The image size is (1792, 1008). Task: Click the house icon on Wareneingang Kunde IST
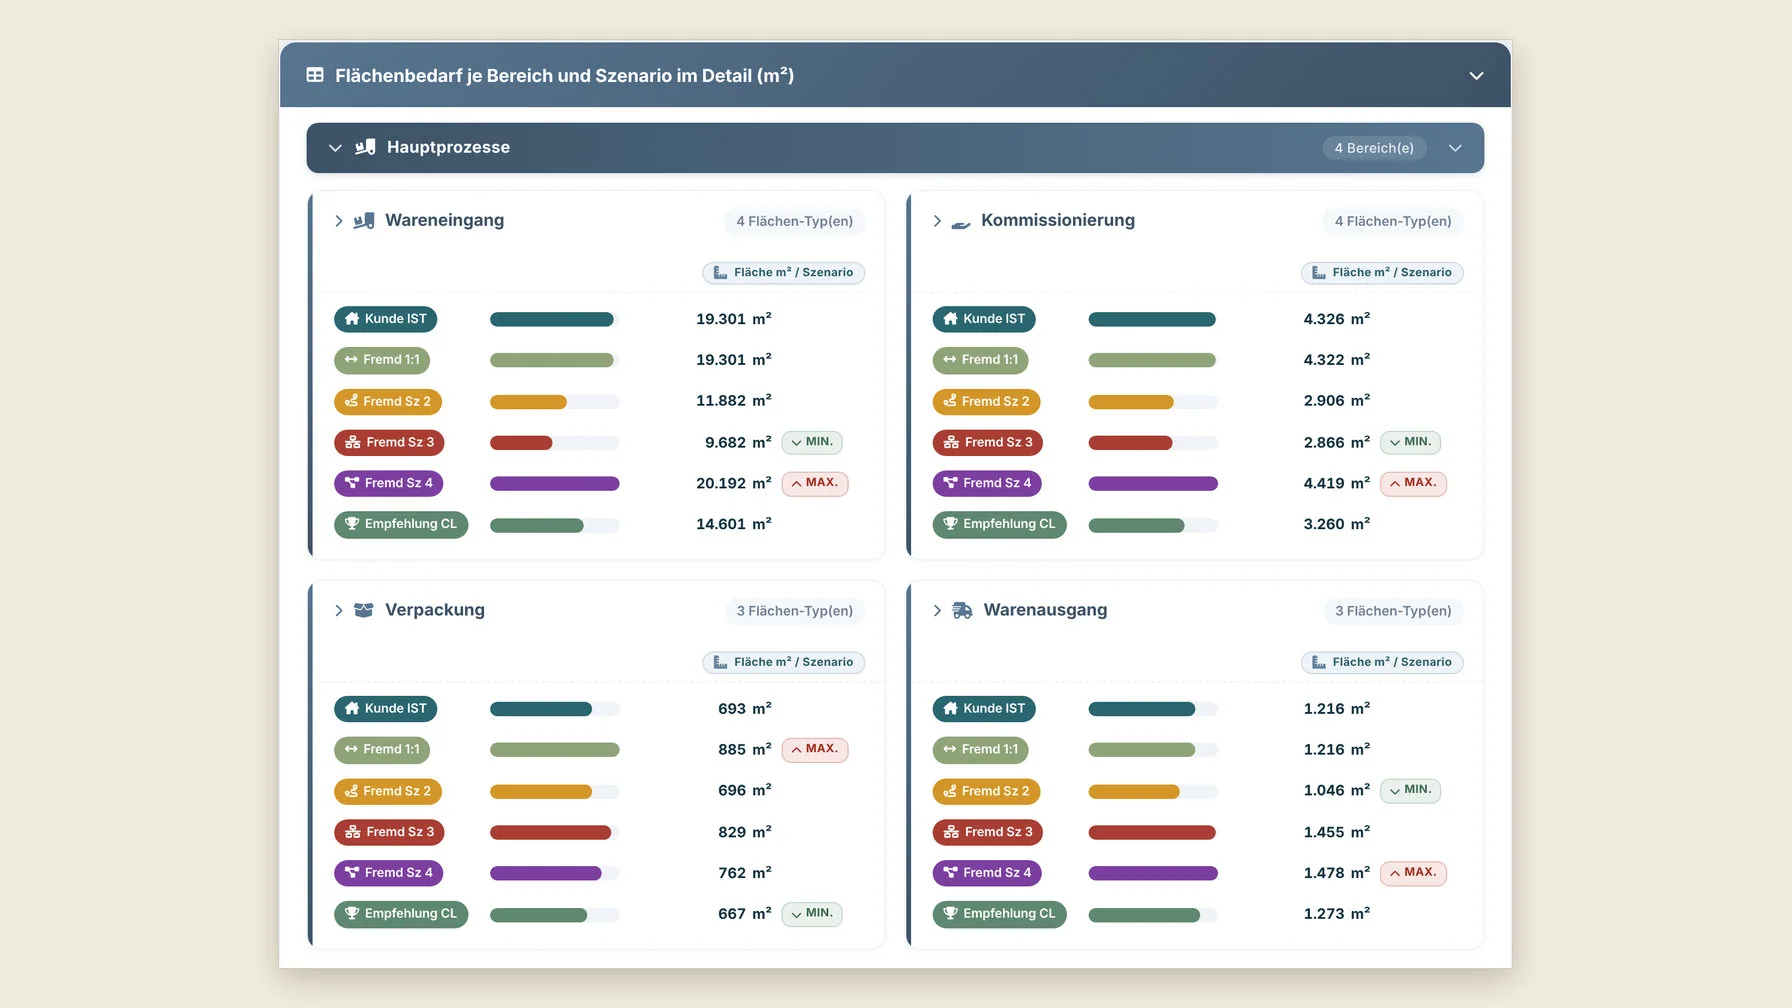tap(352, 319)
